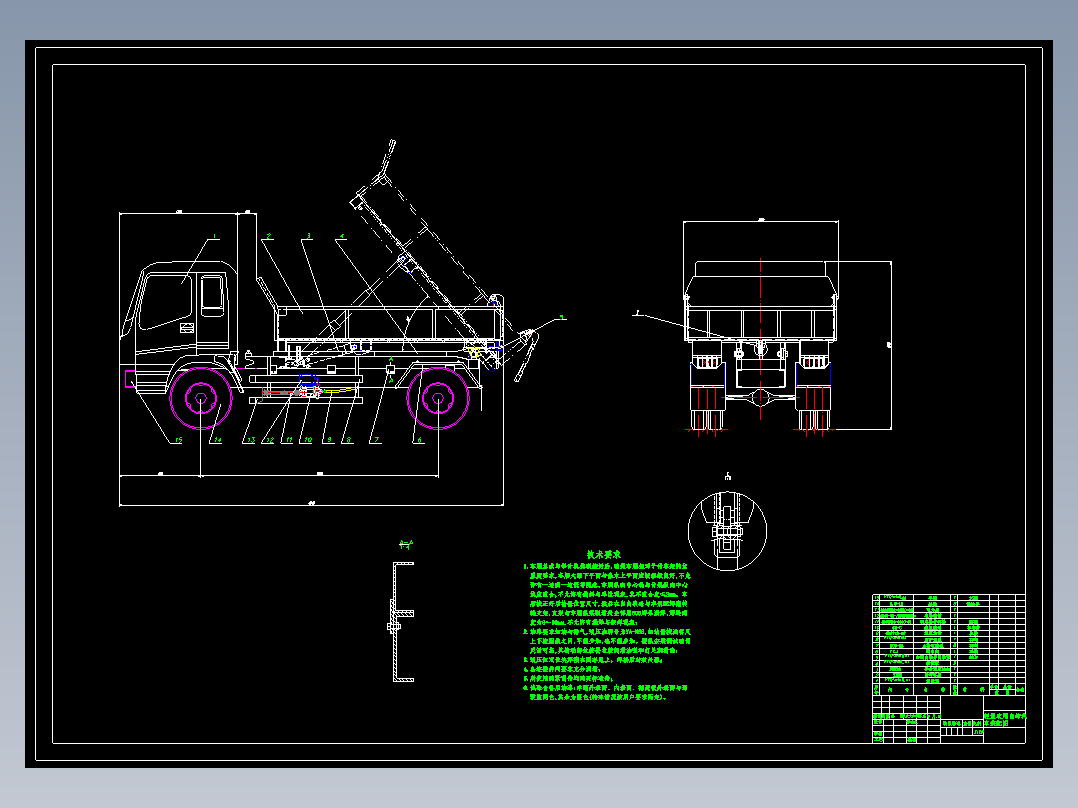Select the green section mark above channel view
This screenshot has width=1078, height=808.
406,545
